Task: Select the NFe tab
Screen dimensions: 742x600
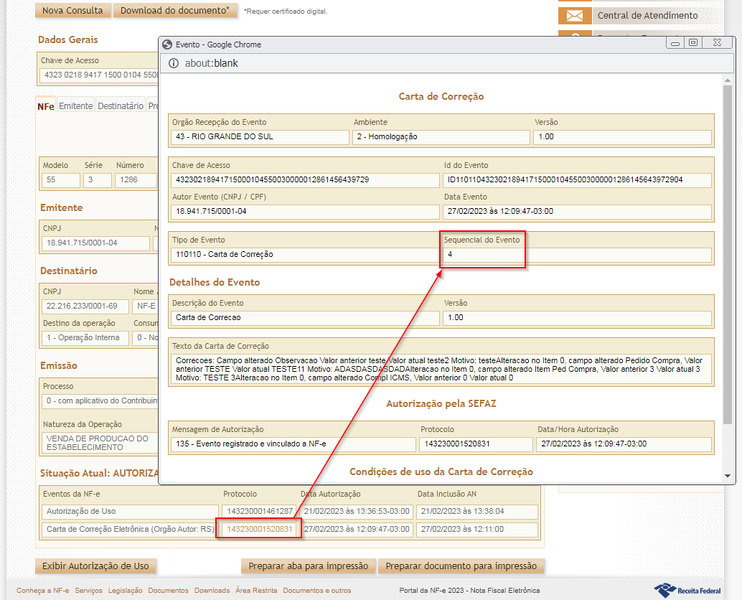Action: tap(46, 106)
